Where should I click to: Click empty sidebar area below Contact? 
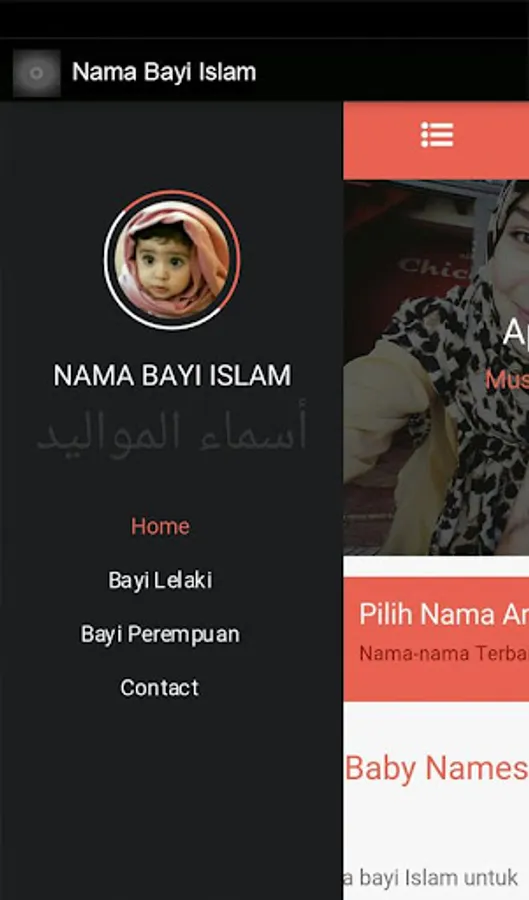click(172, 798)
